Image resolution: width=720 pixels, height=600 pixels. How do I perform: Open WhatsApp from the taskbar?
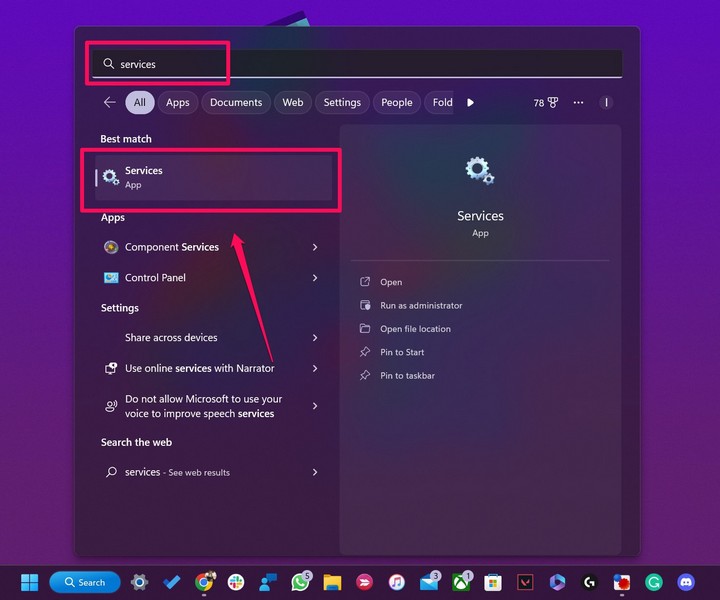click(x=301, y=583)
